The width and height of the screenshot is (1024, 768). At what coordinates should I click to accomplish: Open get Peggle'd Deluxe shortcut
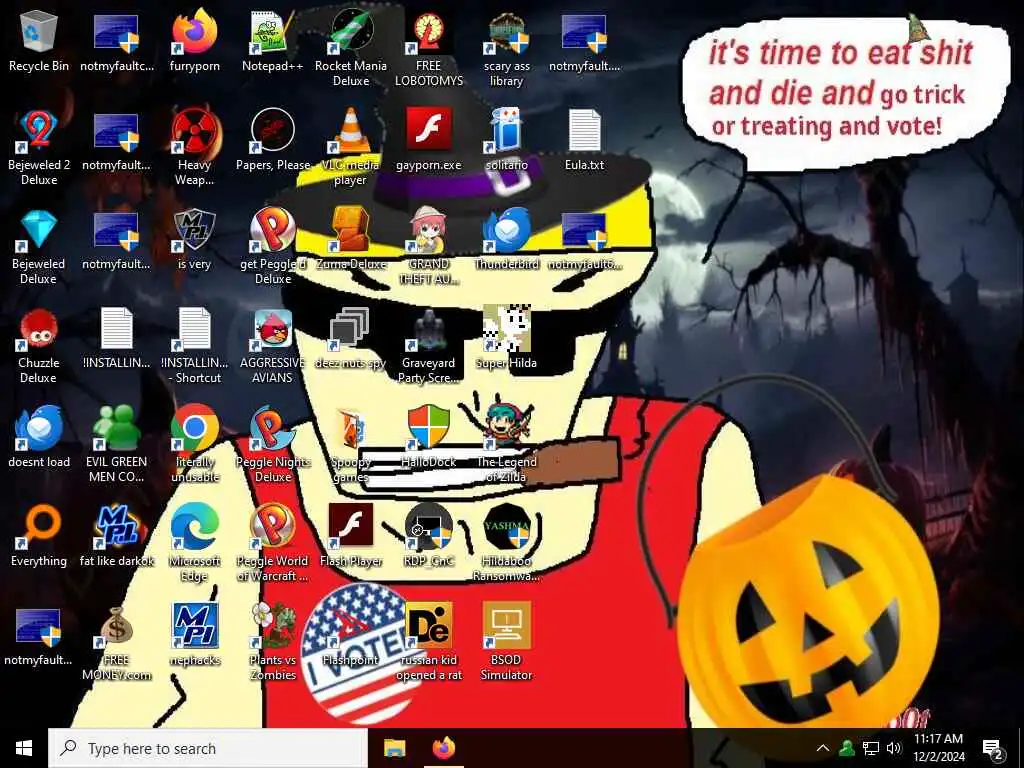[x=272, y=231]
